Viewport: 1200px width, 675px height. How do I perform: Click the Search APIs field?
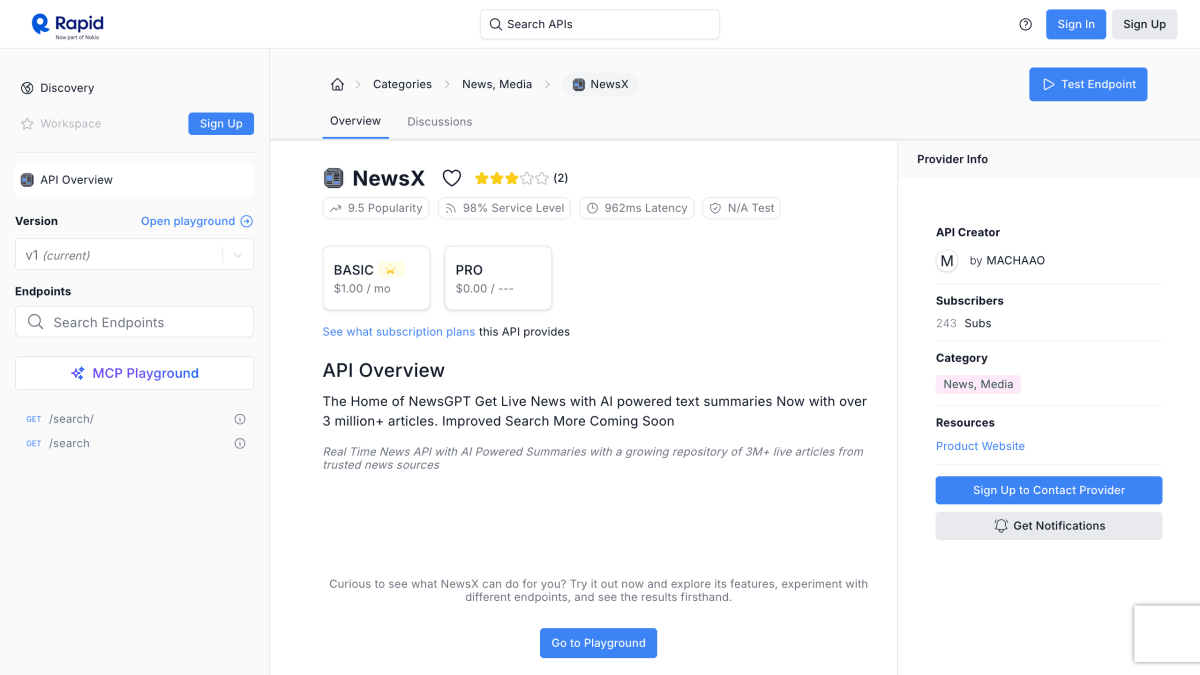600,24
